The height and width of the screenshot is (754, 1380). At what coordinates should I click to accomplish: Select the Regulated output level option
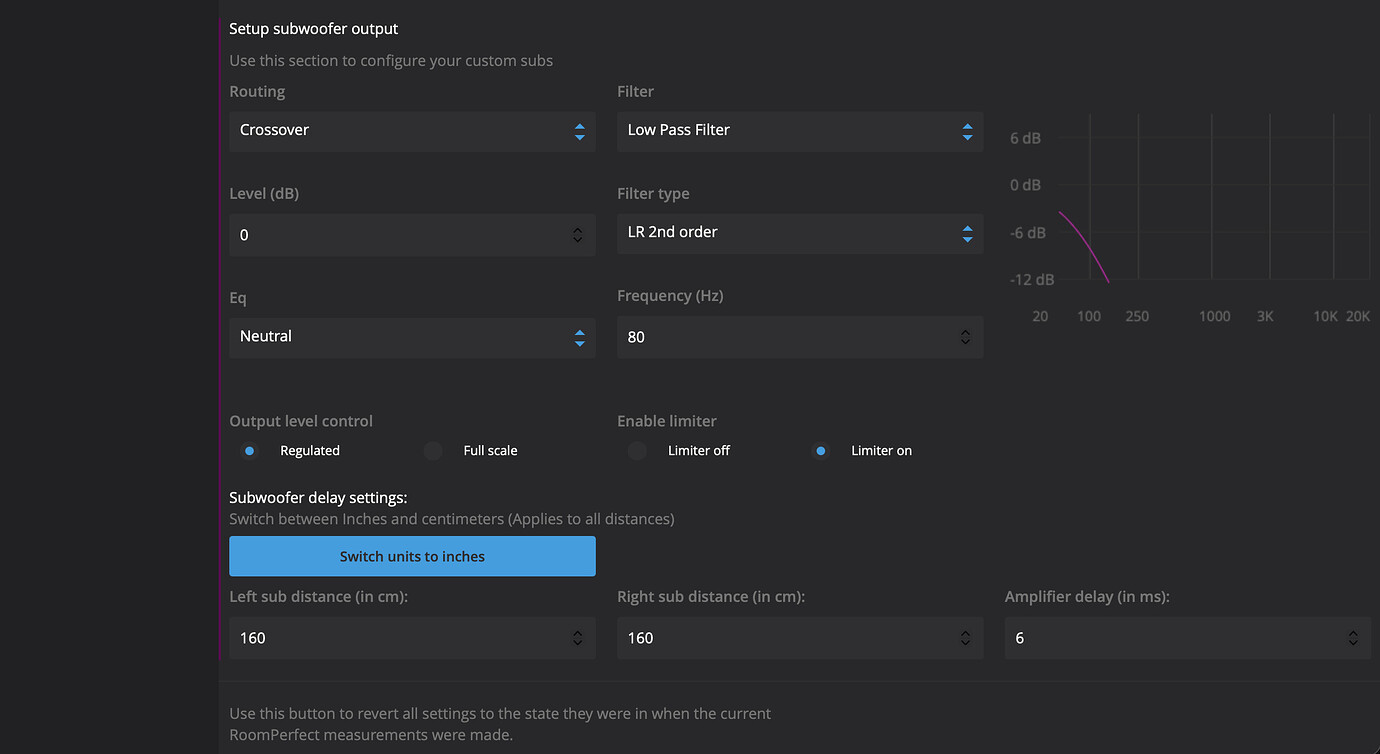(250, 451)
